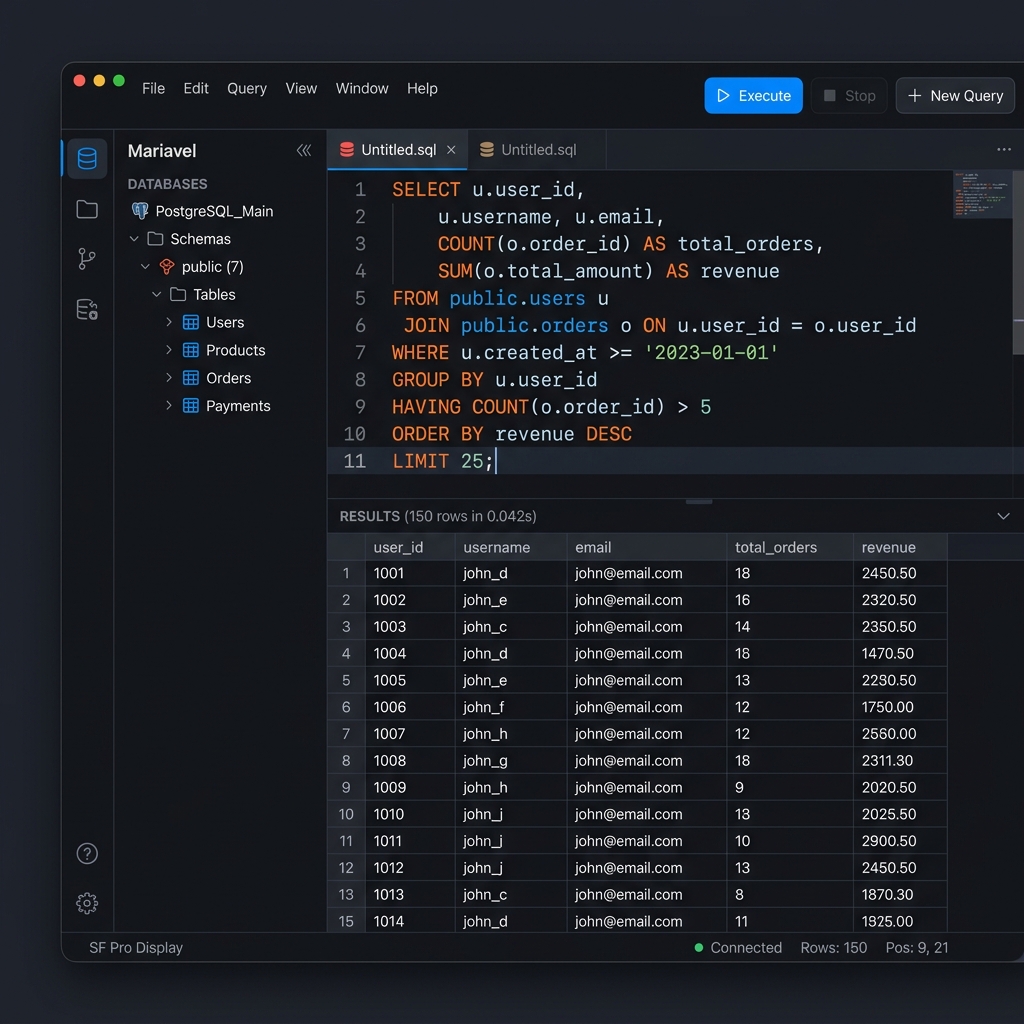
Task: Open the Databases view in the sidebar
Action: (87, 159)
